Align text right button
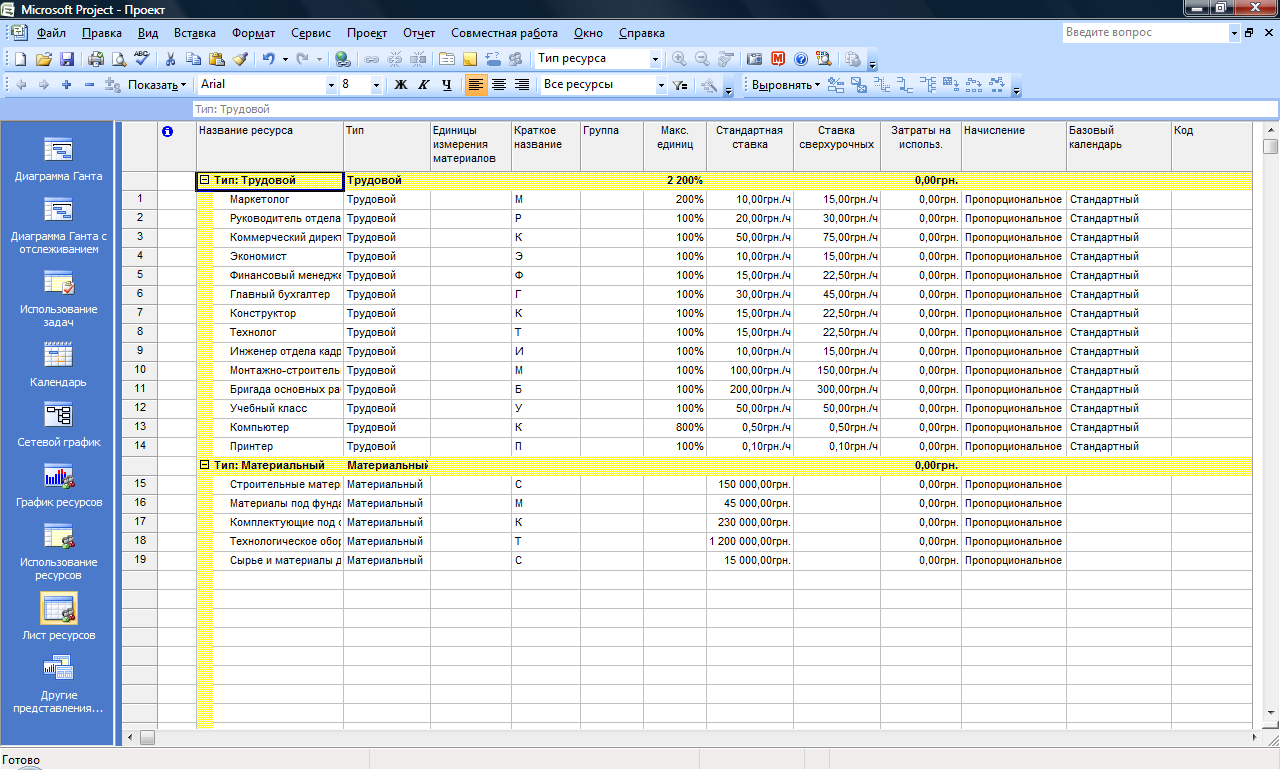The height and width of the screenshot is (770, 1280). (x=522, y=85)
